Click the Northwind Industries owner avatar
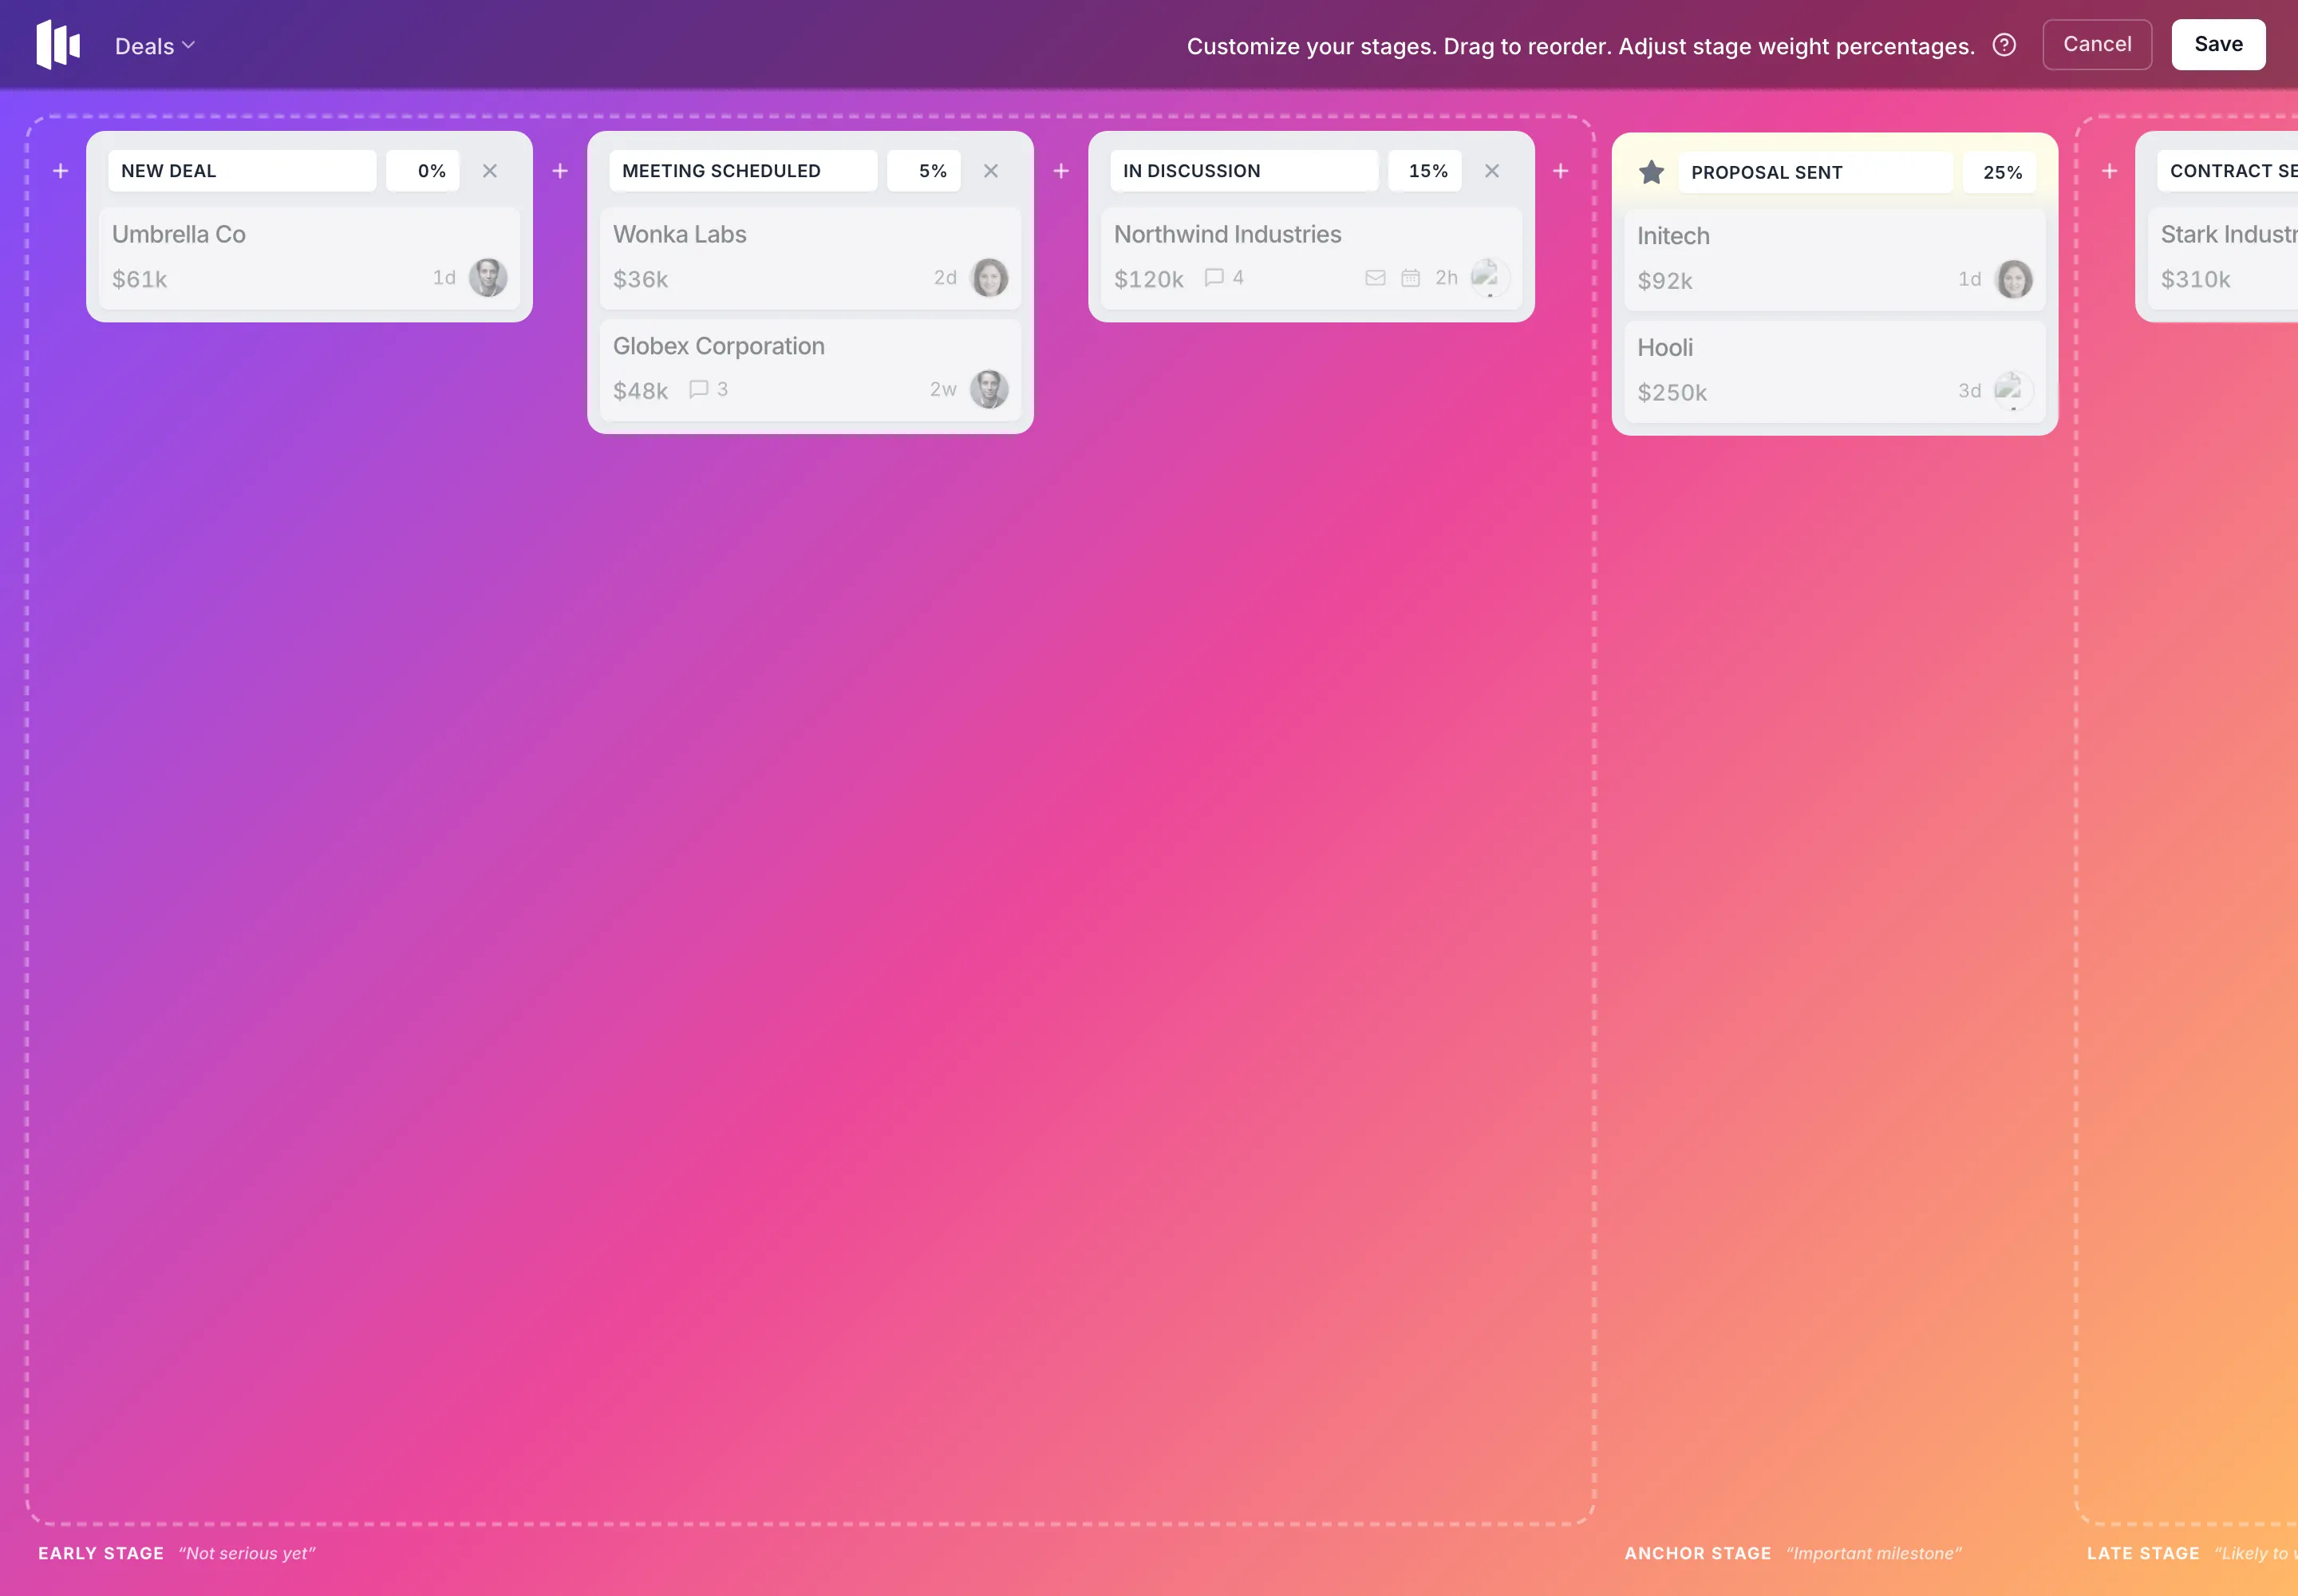2298x1596 pixels. (x=1490, y=278)
